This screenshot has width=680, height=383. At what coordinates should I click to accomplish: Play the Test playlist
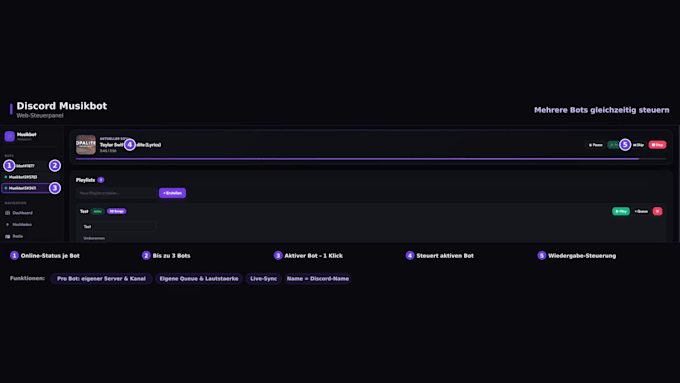click(621, 211)
